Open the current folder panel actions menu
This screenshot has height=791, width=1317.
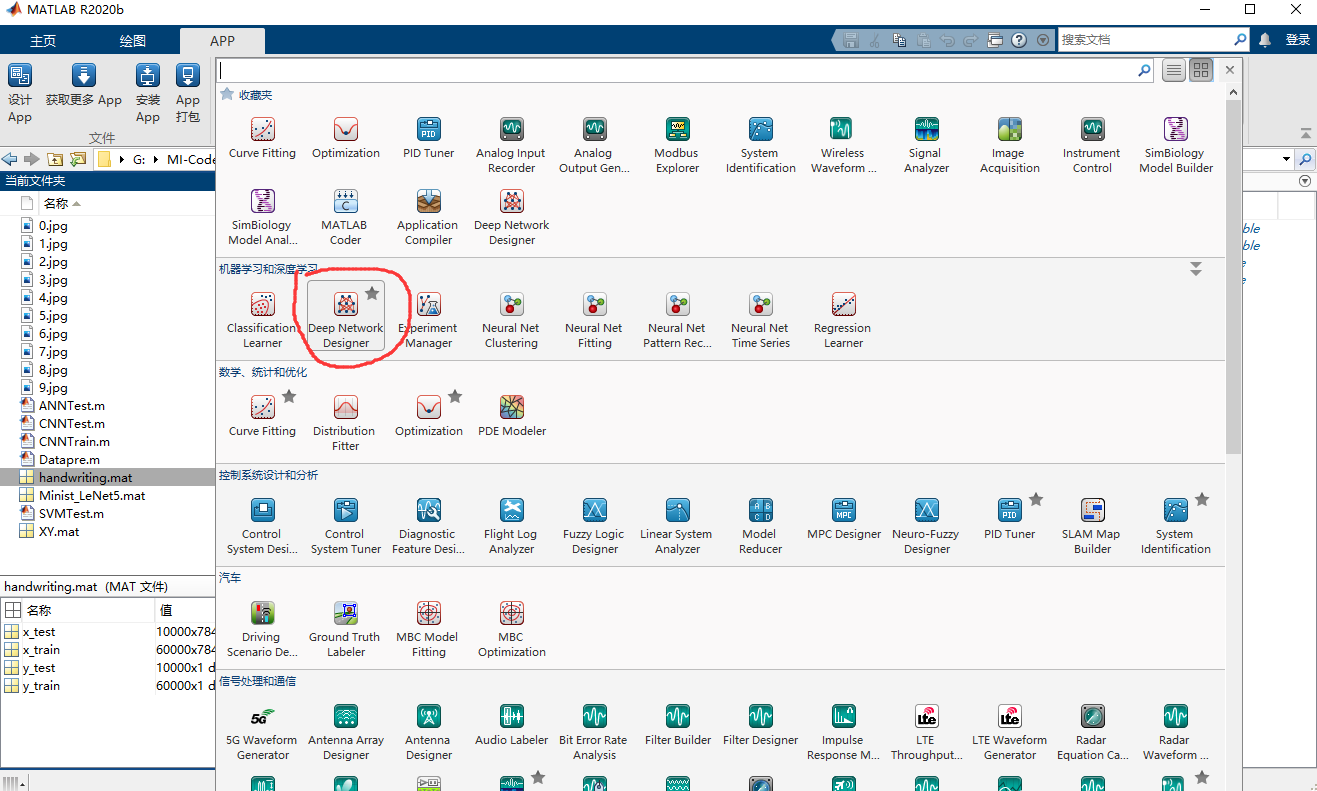pos(1304,181)
